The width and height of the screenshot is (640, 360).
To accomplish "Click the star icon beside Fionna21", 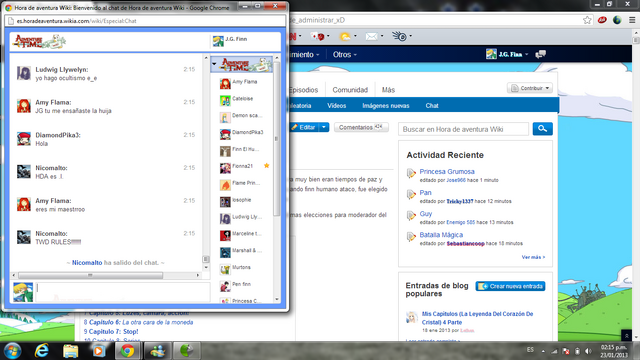I will pos(267,166).
